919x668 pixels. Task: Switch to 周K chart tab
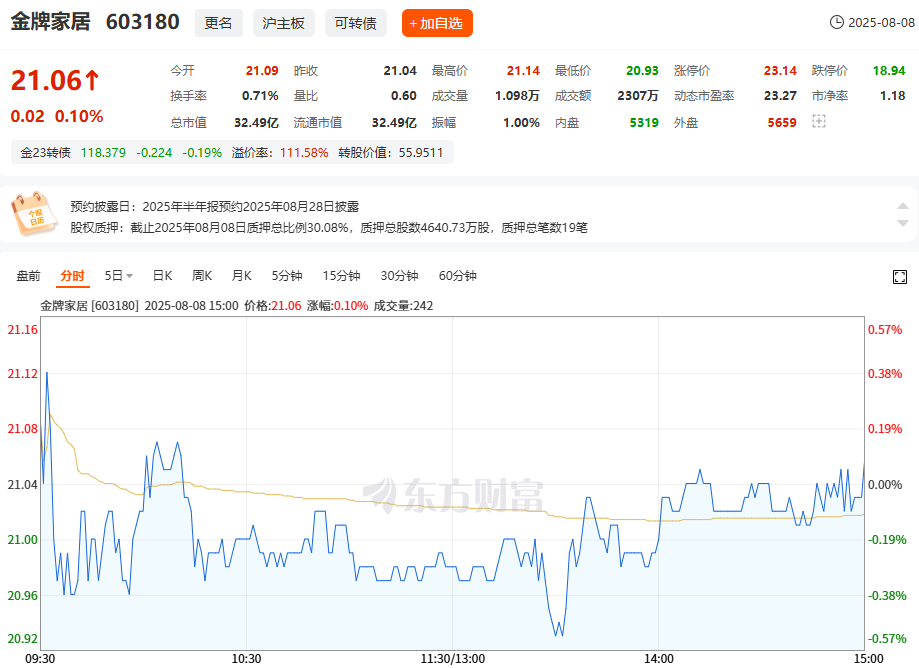tap(202, 275)
